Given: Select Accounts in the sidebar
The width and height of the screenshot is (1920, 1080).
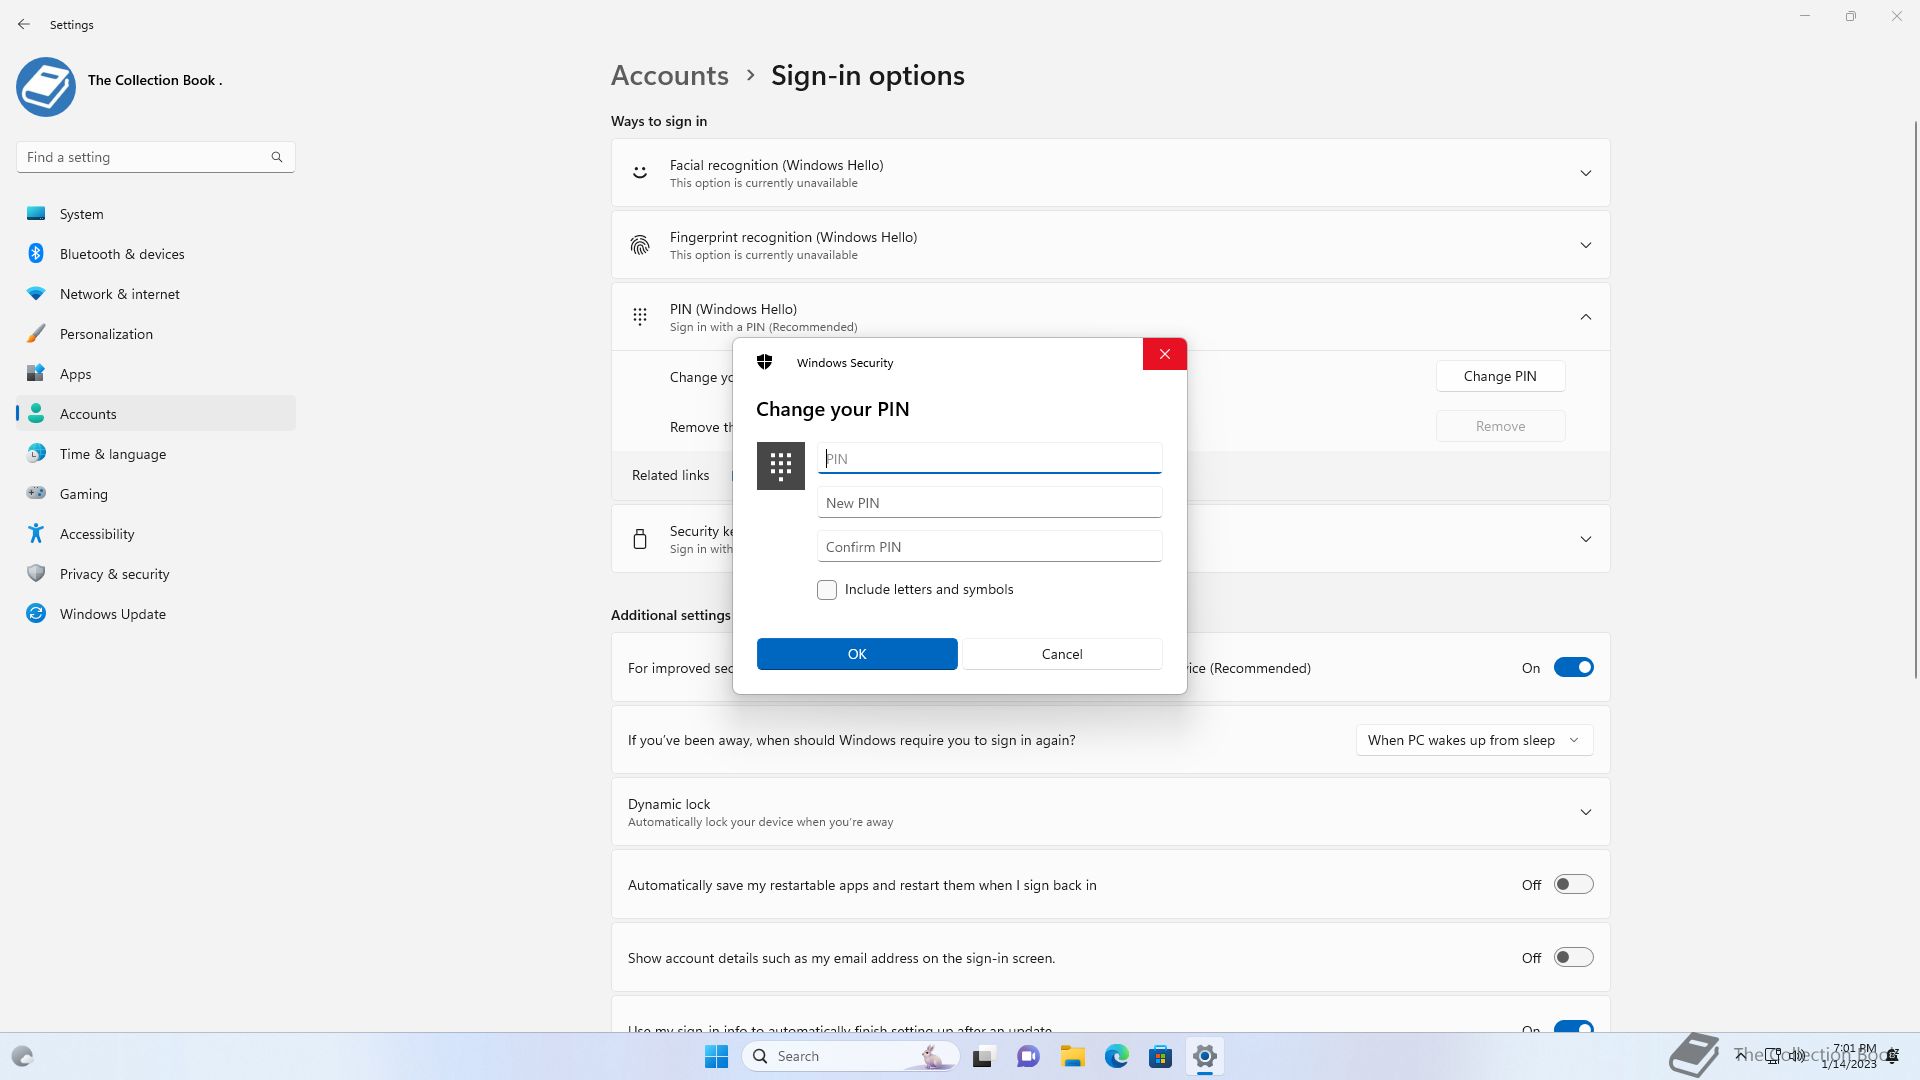Looking at the screenshot, I should click(156, 414).
